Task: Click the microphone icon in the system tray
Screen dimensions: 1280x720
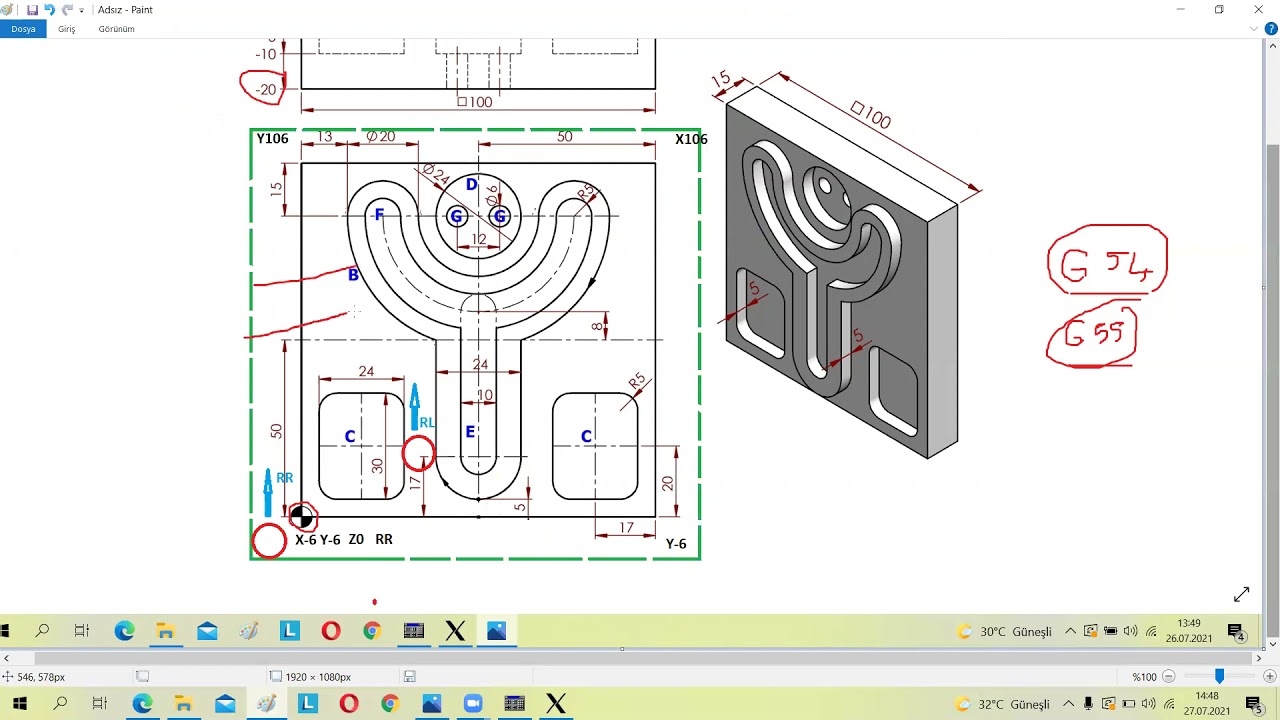Action: (x=1088, y=704)
